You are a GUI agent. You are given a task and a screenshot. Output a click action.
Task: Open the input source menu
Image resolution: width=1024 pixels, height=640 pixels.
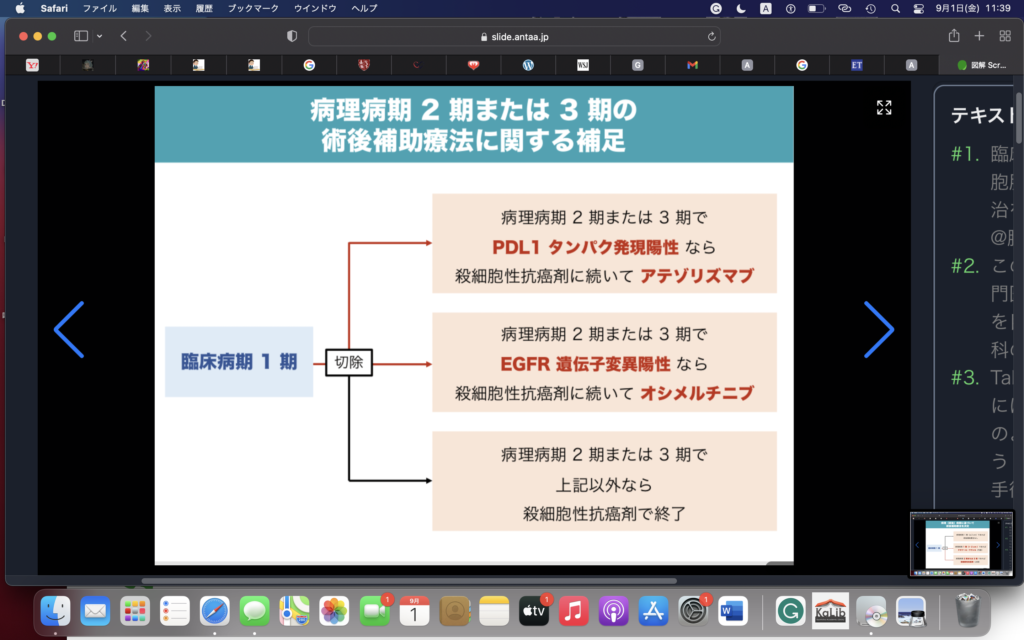(x=766, y=8)
